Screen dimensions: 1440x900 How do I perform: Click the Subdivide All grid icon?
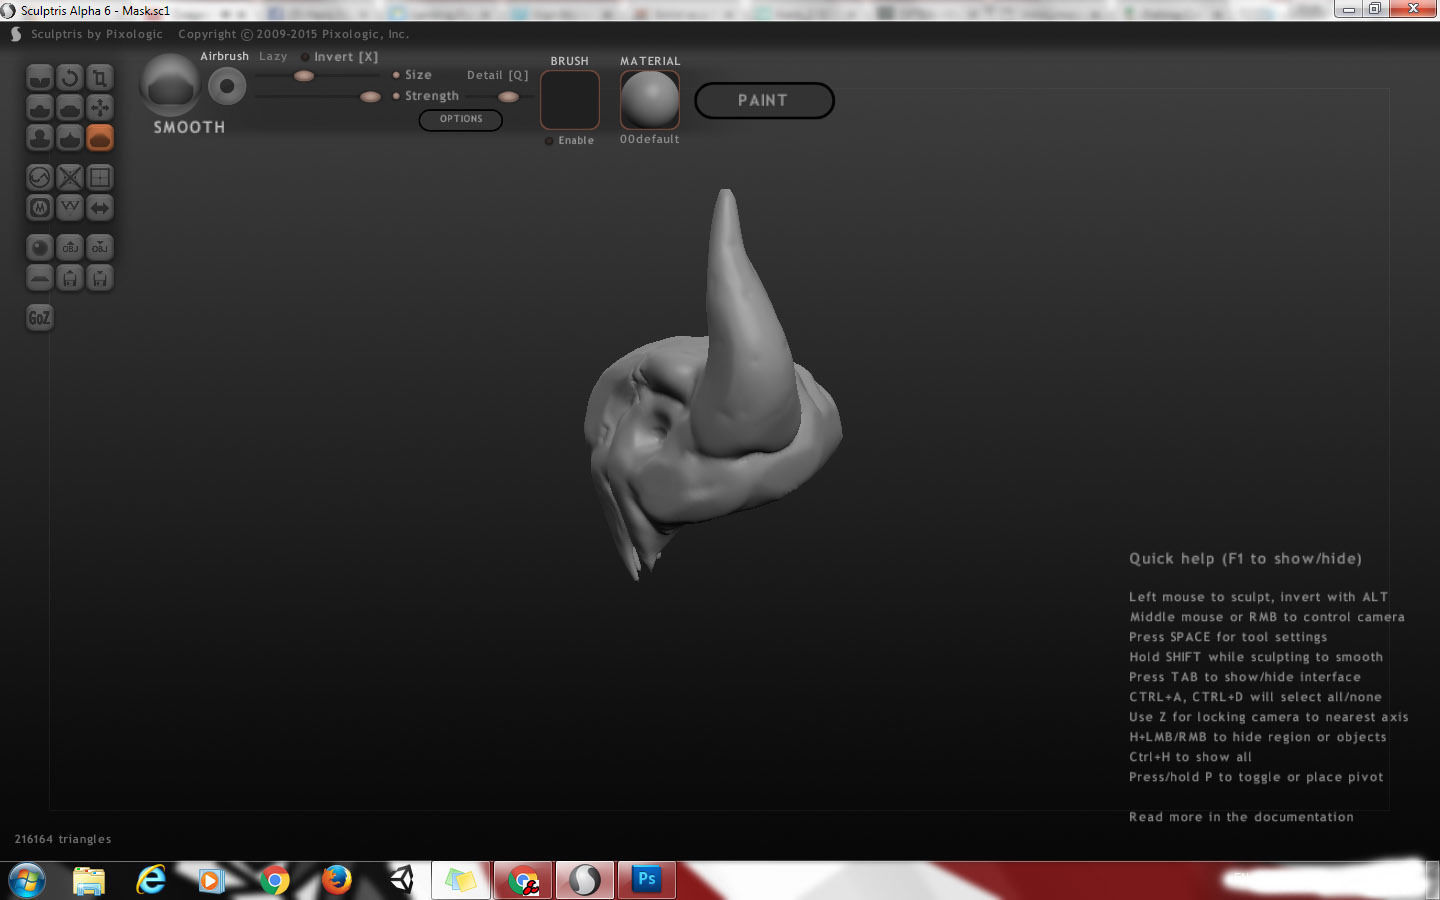[100, 177]
